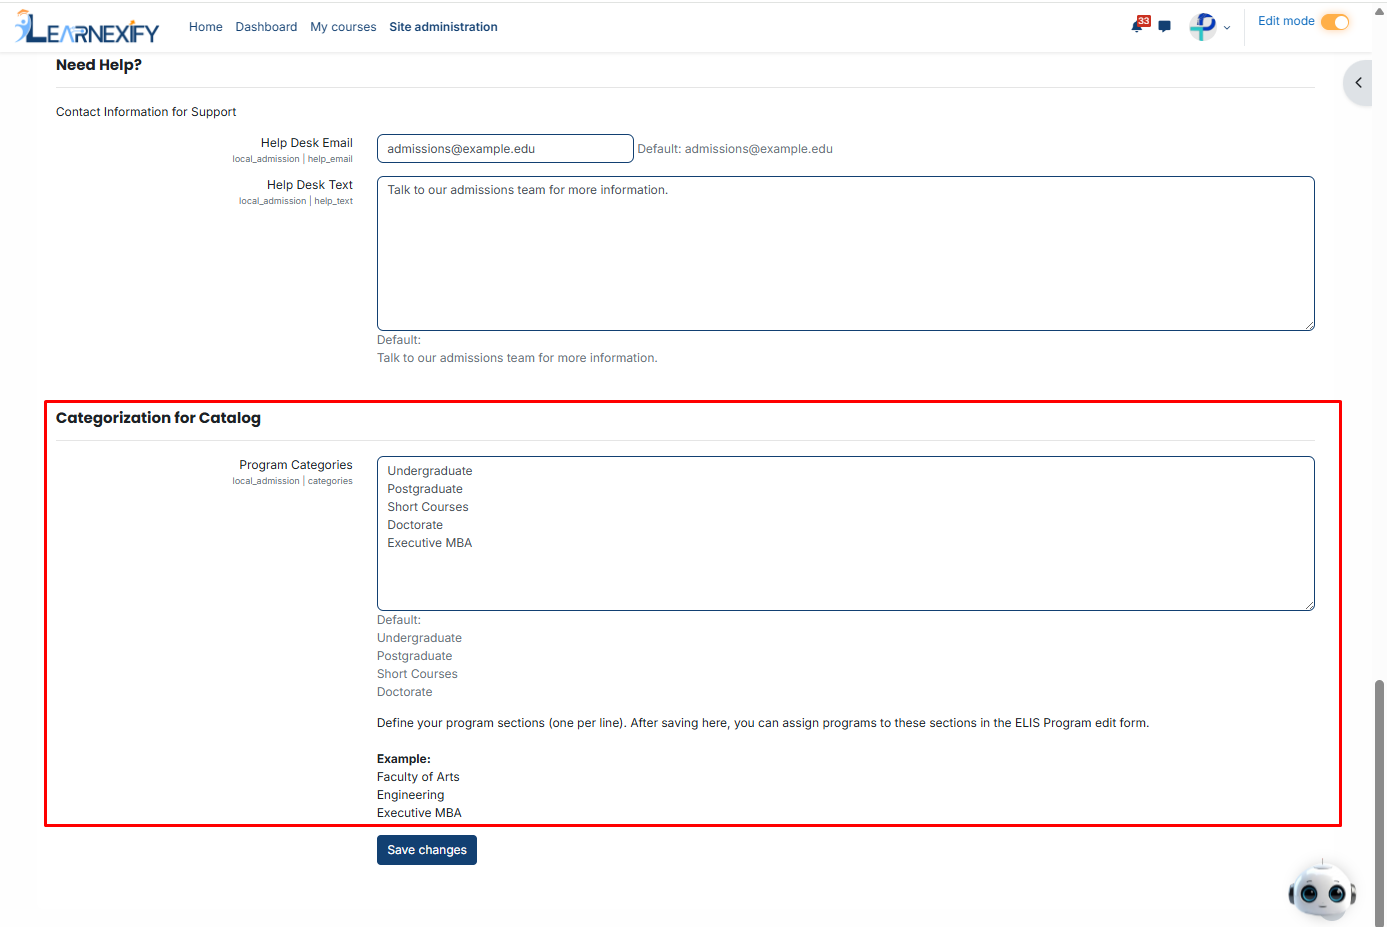The width and height of the screenshot is (1387, 927).
Task: Click the 'Define your program sections' description
Action: pos(763,723)
